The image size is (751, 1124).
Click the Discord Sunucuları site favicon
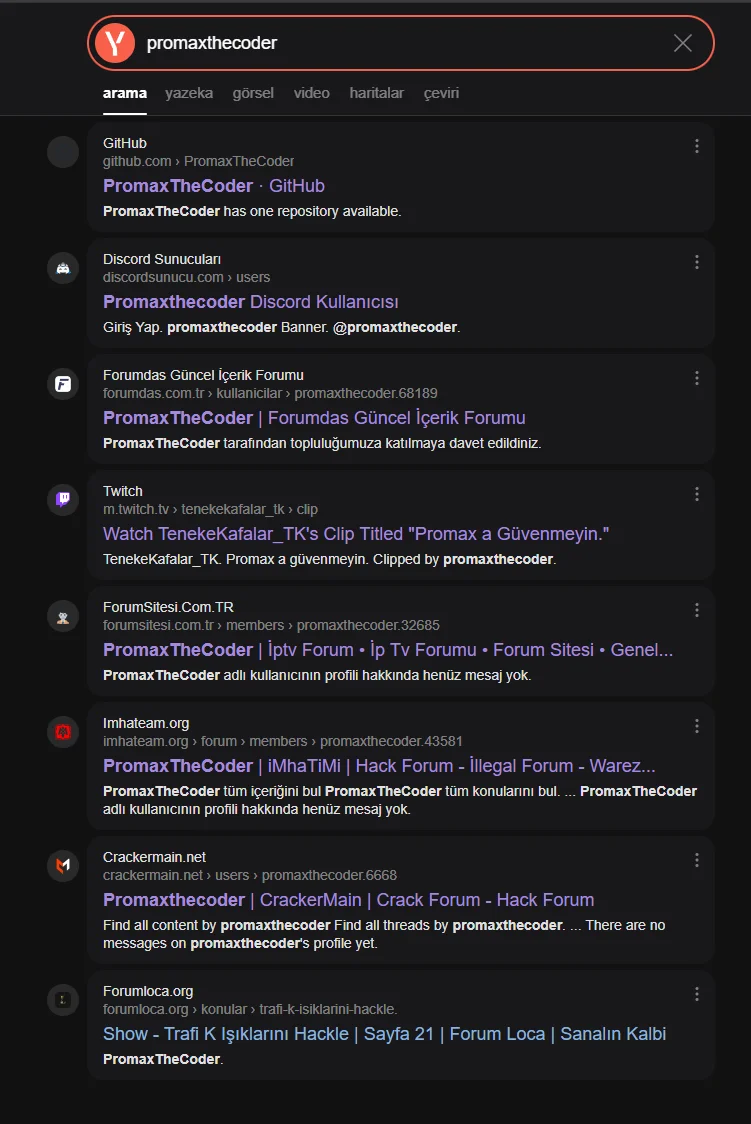tap(63, 268)
